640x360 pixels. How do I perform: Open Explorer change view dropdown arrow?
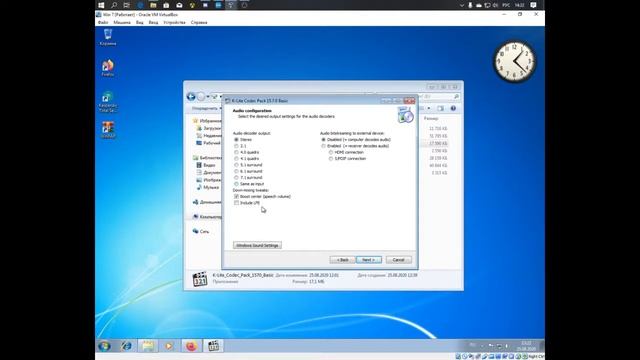tap(429, 108)
